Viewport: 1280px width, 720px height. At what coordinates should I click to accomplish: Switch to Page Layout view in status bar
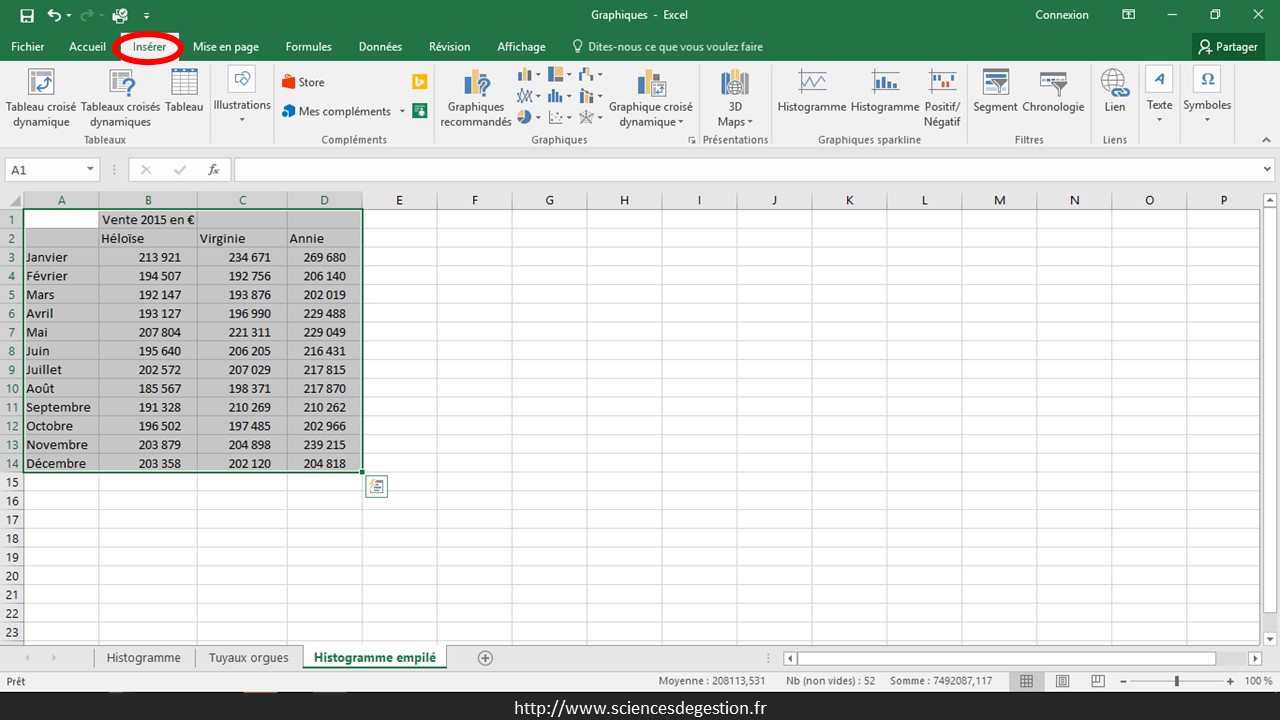1062,681
